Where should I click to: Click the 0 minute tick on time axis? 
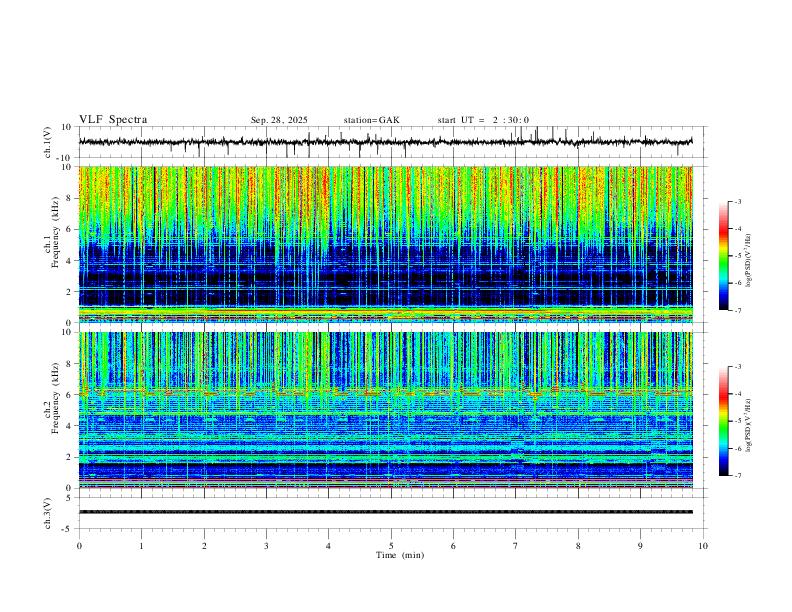(79, 545)
